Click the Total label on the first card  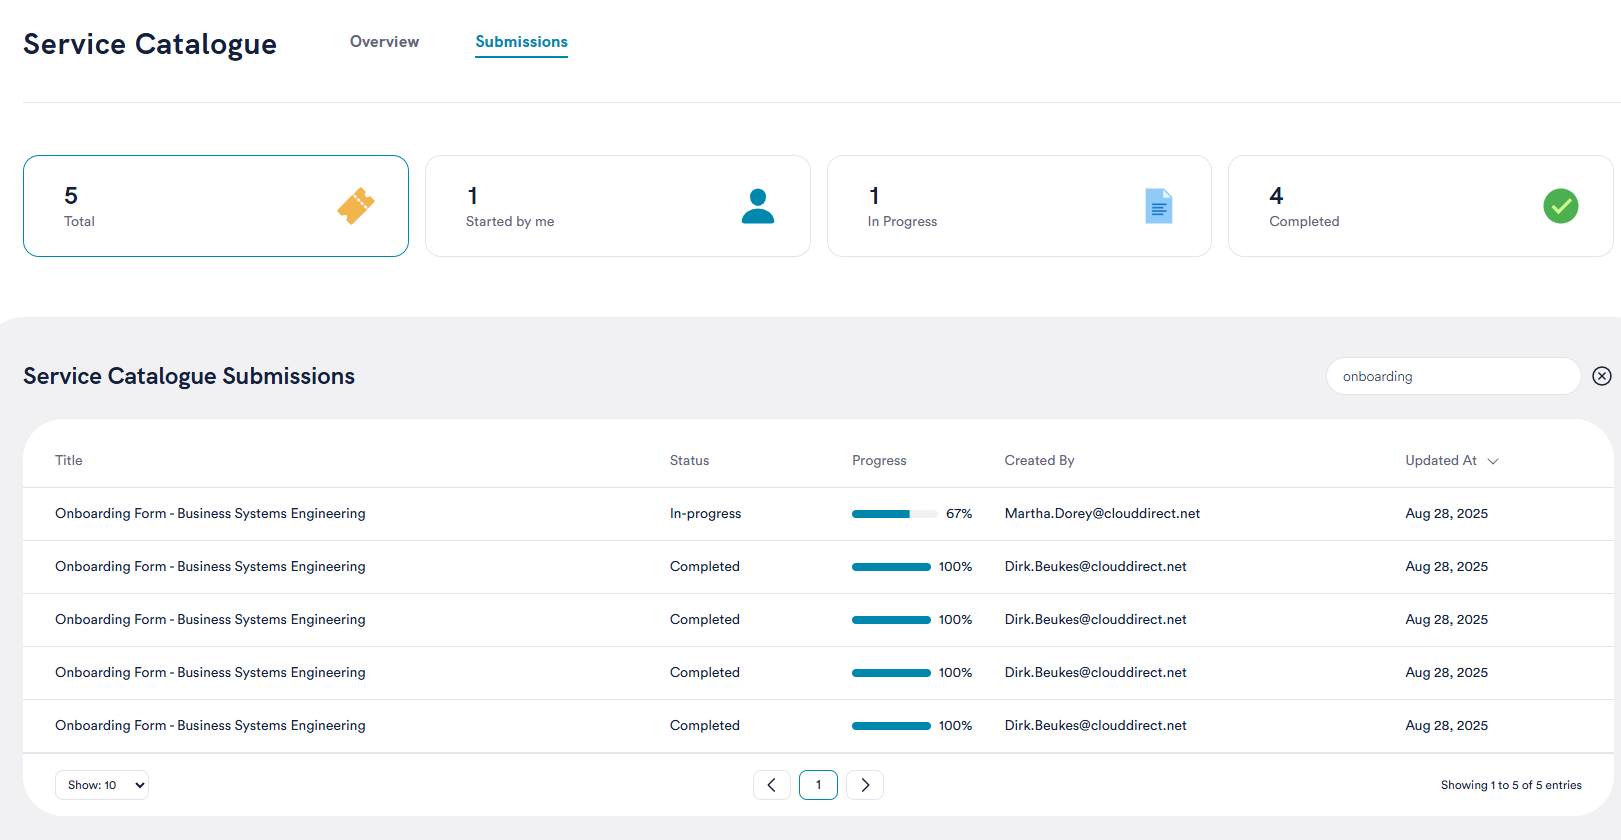79,222
